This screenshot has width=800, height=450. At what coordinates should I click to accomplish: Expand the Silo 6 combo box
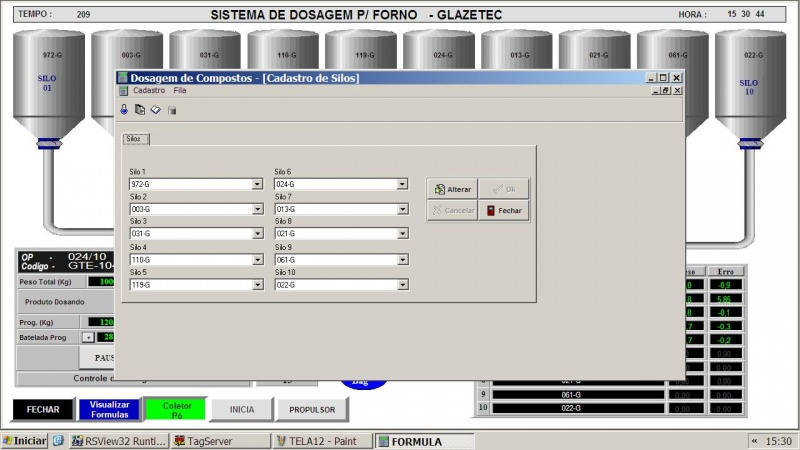tap(402, 184)
